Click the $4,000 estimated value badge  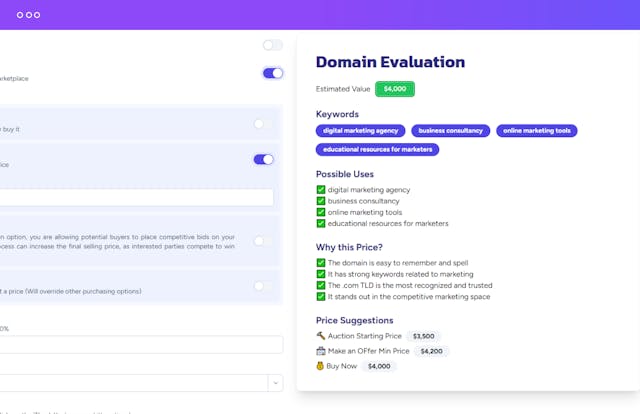394,89
